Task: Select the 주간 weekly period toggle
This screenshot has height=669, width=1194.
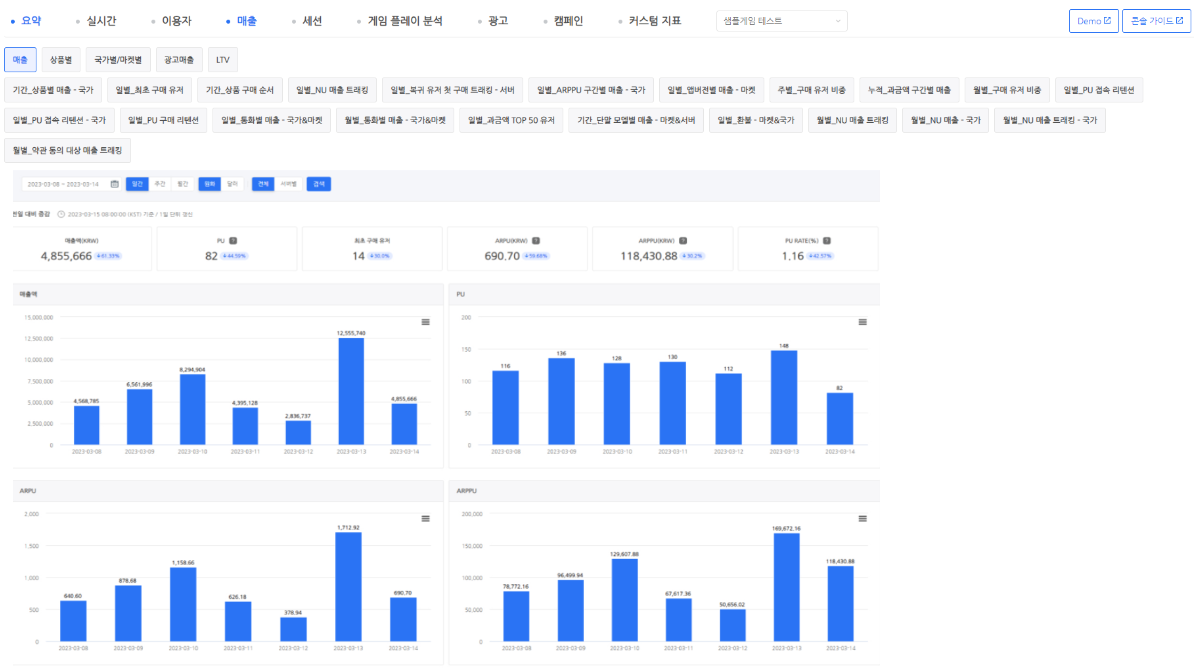Action: point(160,184)
